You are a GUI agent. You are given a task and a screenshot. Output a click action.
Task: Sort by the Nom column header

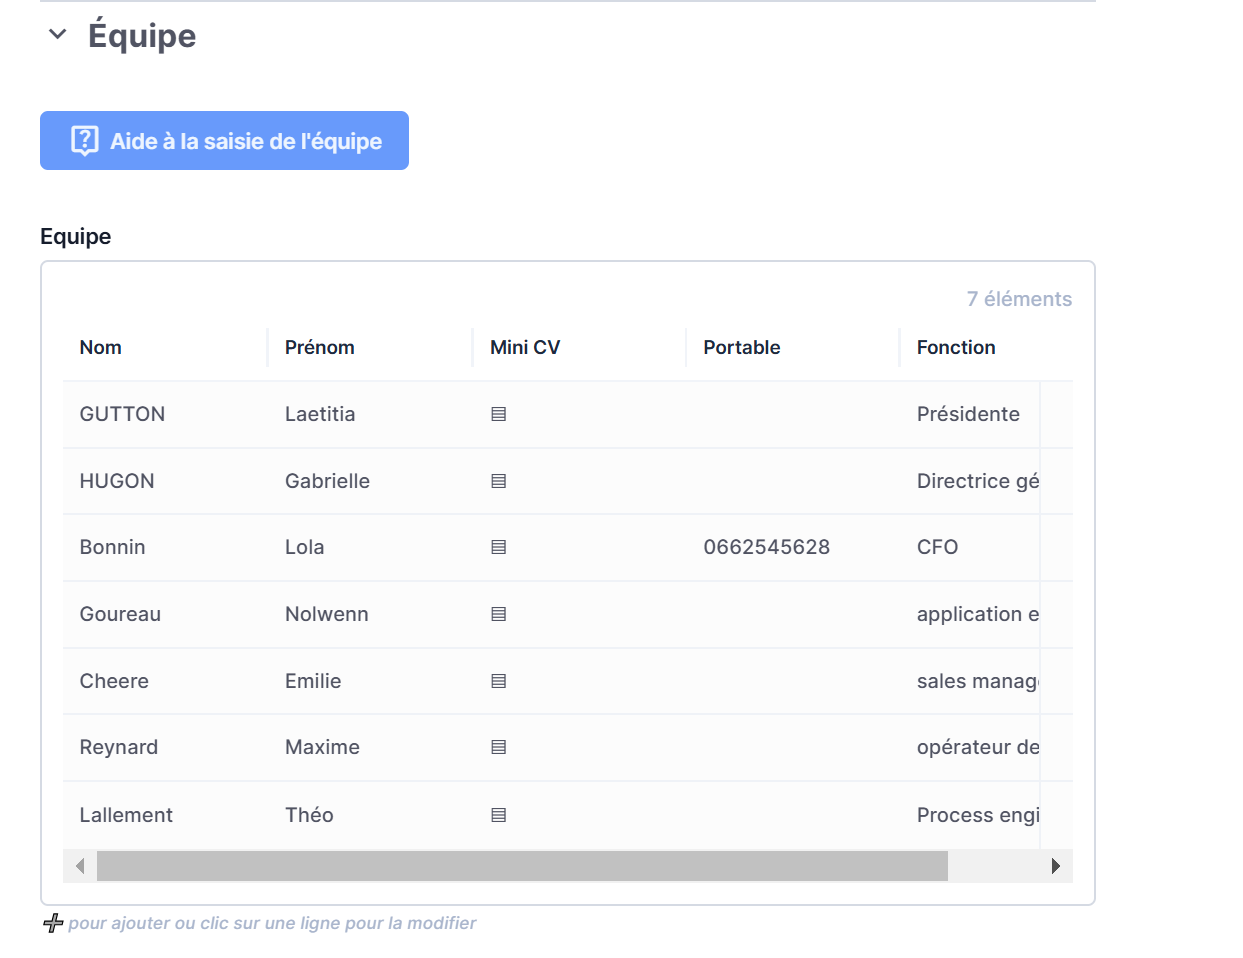click(x=101, y=347)
